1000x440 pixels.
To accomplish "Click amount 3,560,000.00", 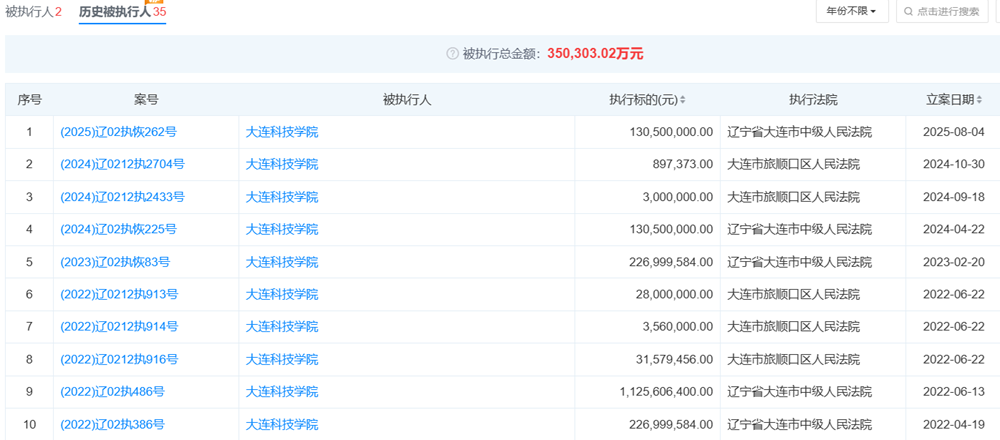I will [677, 327].
